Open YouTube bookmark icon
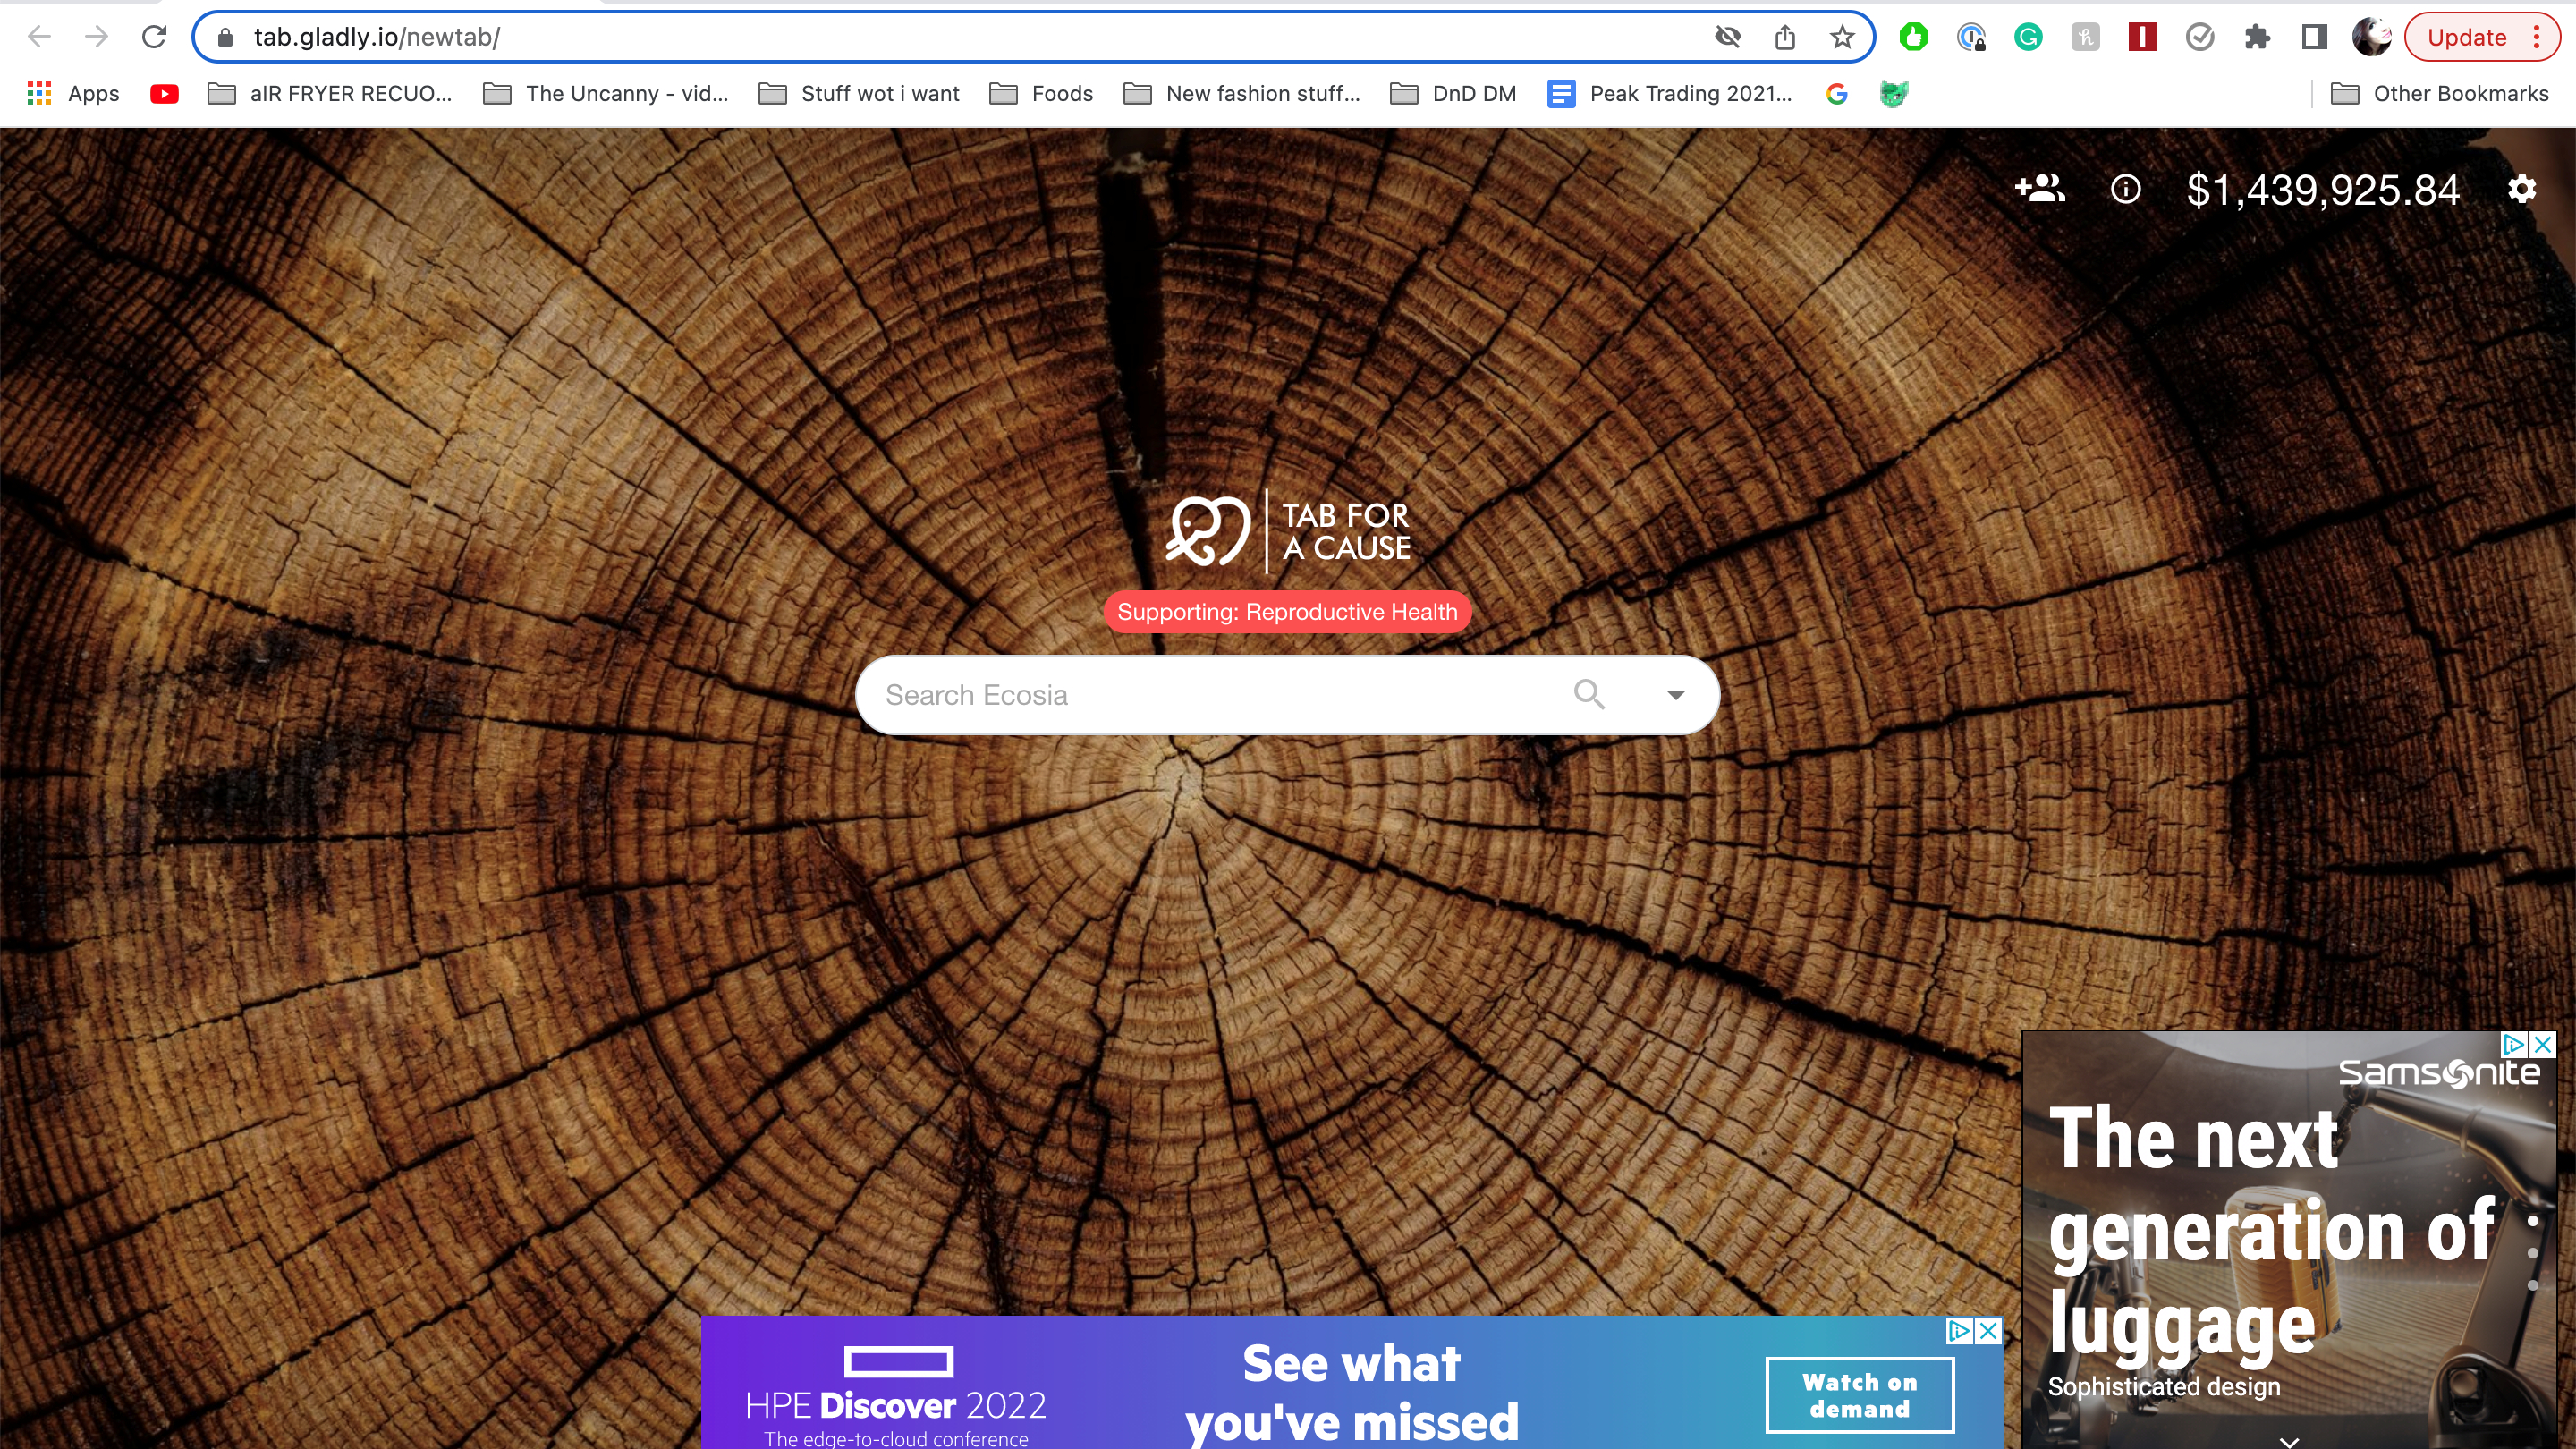The width and height of the screenshot is (2576, 1449). click(164, 94)
